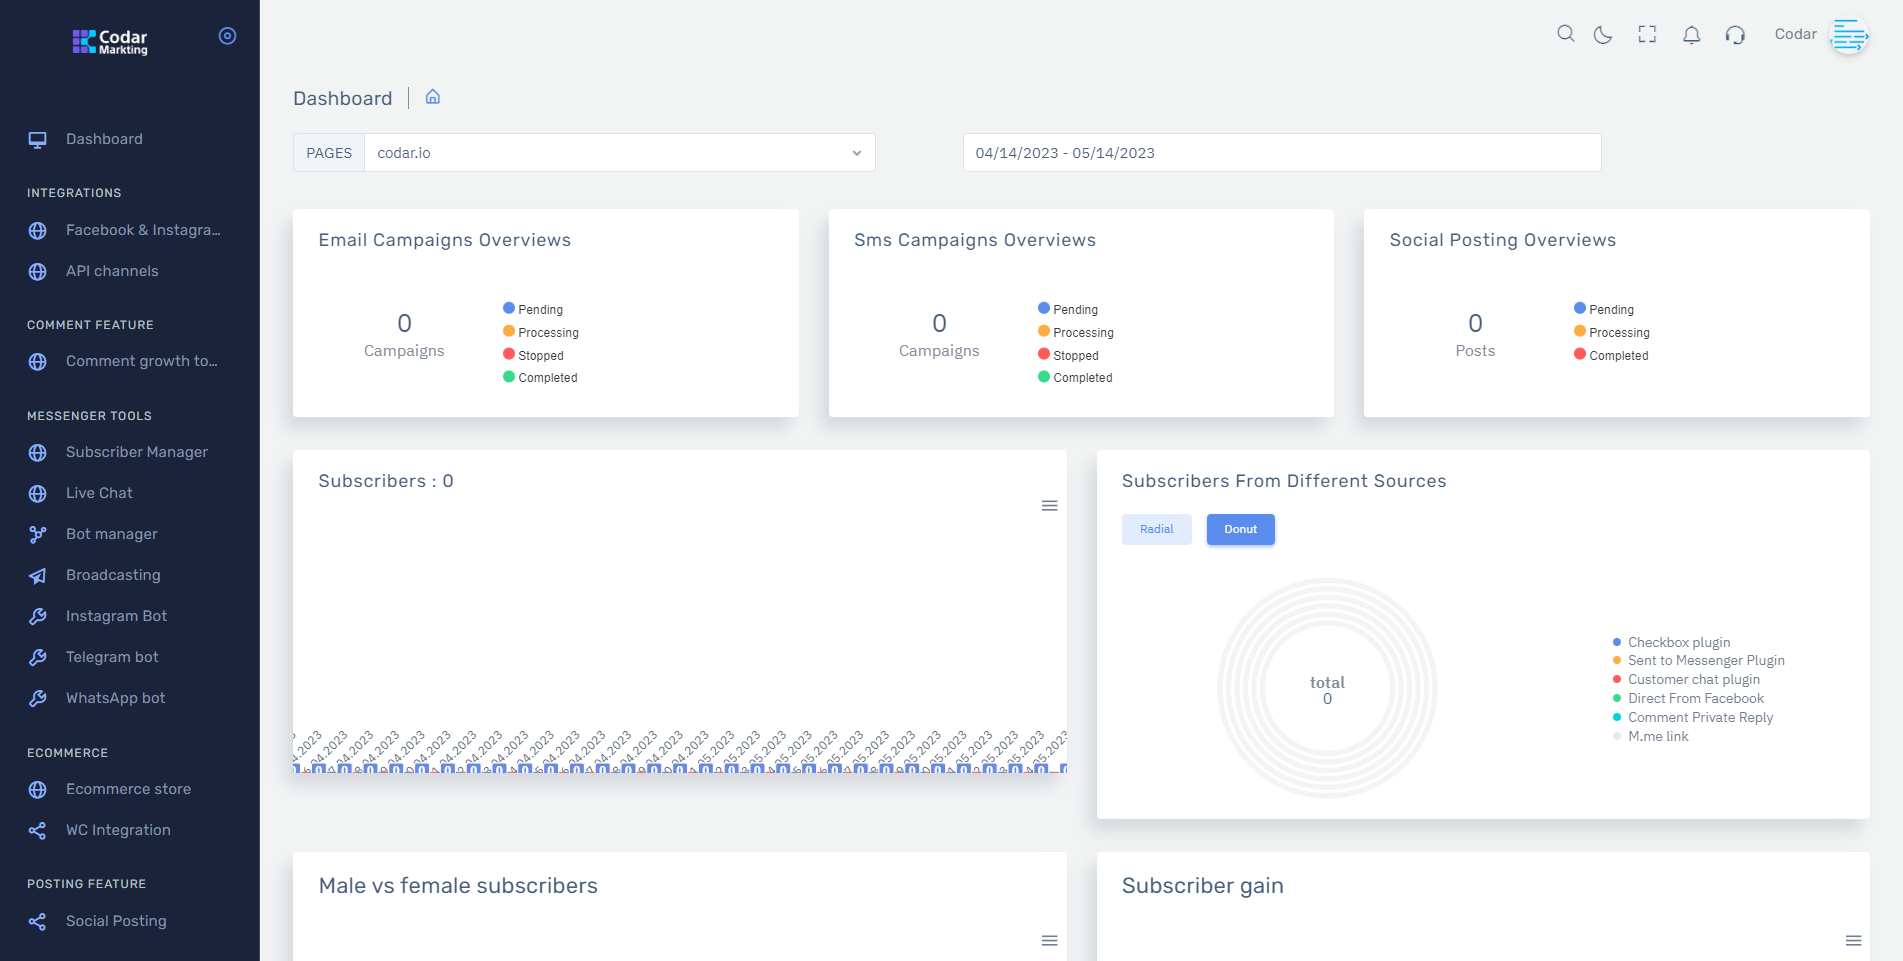Click the WhatsApp bot icon in sidebar
Viewport: 1903px width, 961px height.
coord(37,698)
